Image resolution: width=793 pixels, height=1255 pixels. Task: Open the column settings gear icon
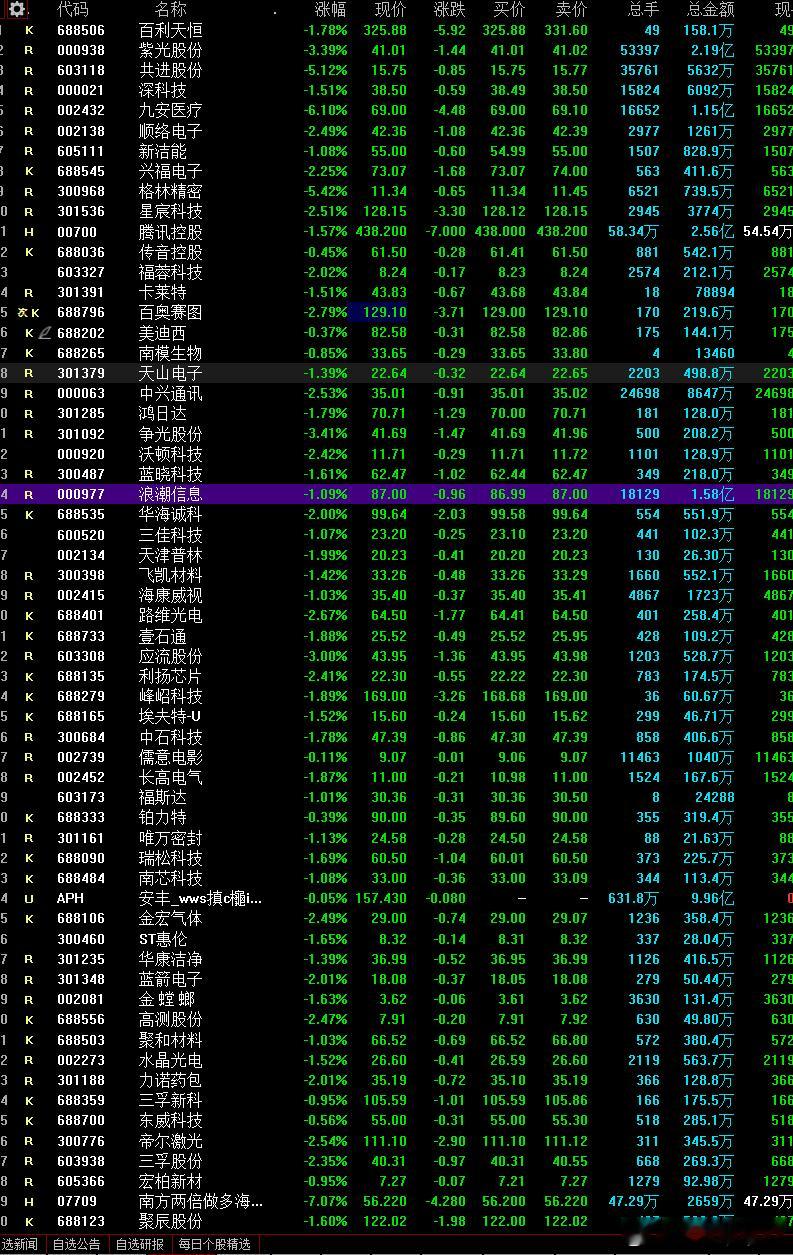[x=17, y=10]
